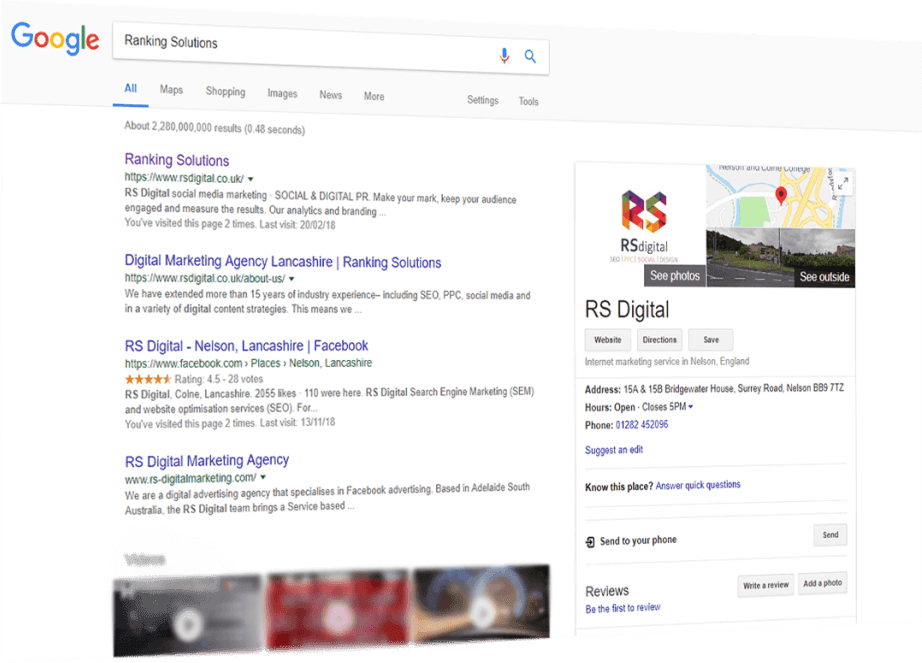Viewport: 922px width, 663px height.
Task: Click the 'Suggest an edit' link
Action: pos(614,450)
